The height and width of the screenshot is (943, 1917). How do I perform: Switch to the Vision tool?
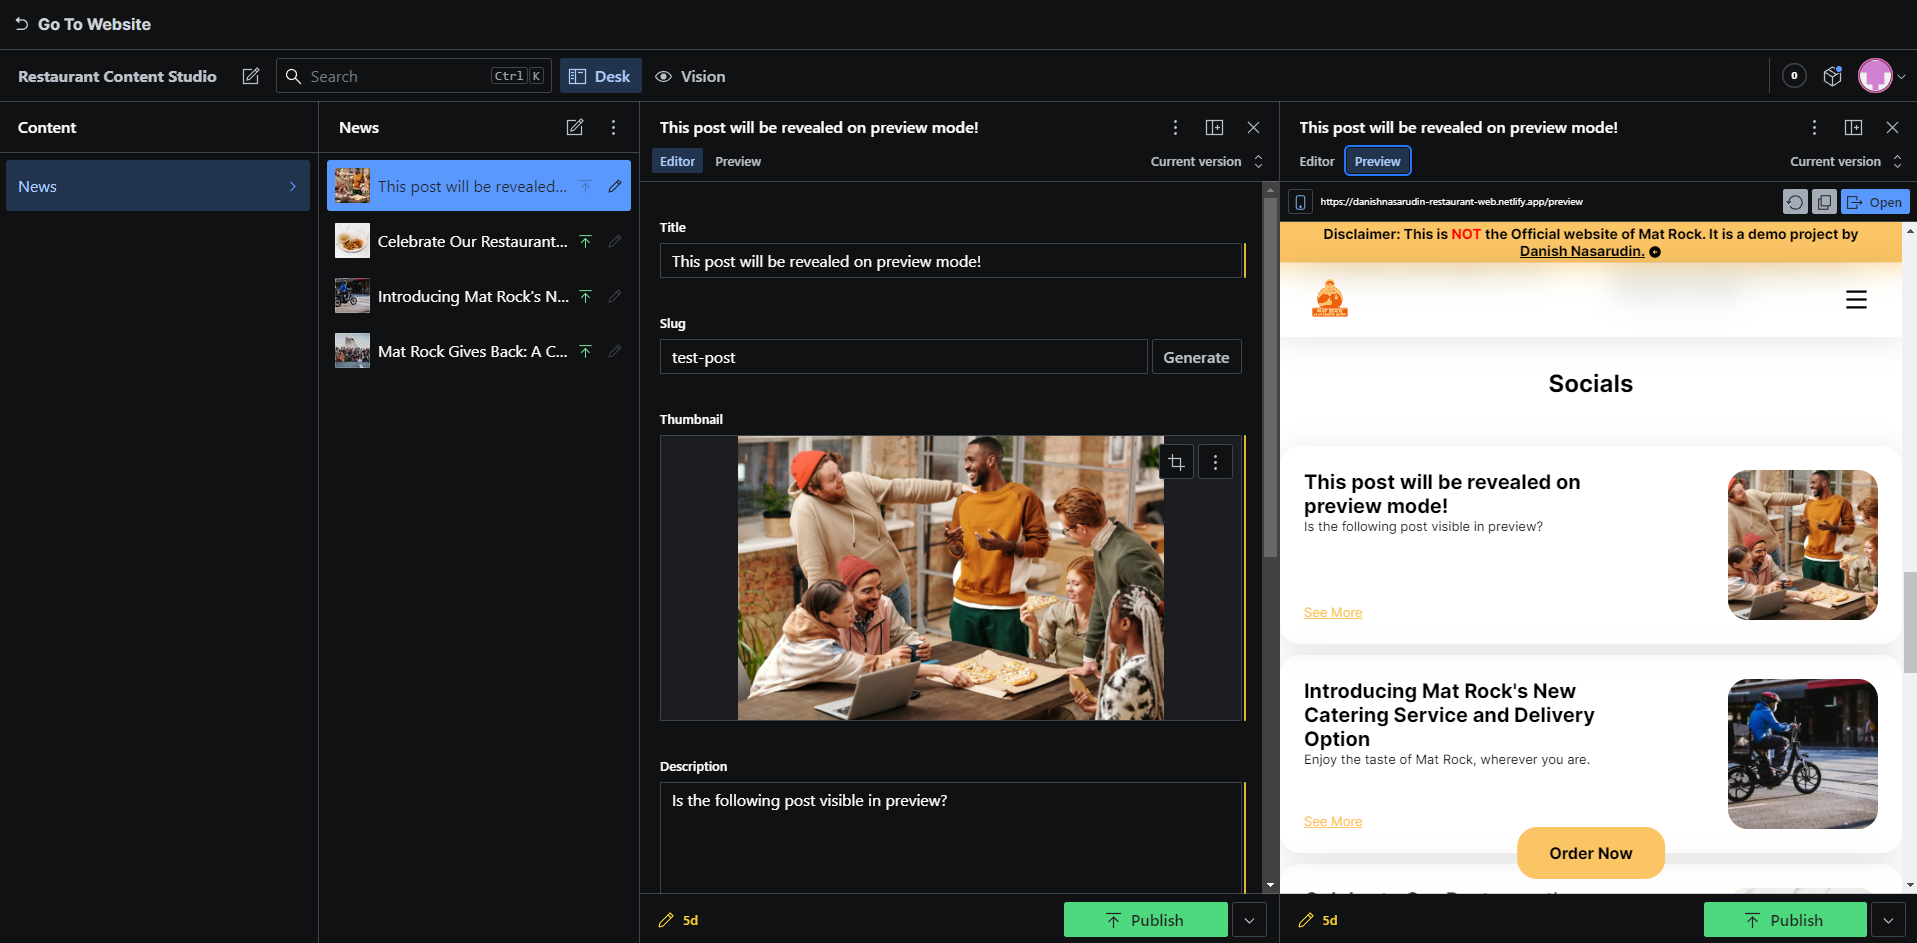point(690,76)
